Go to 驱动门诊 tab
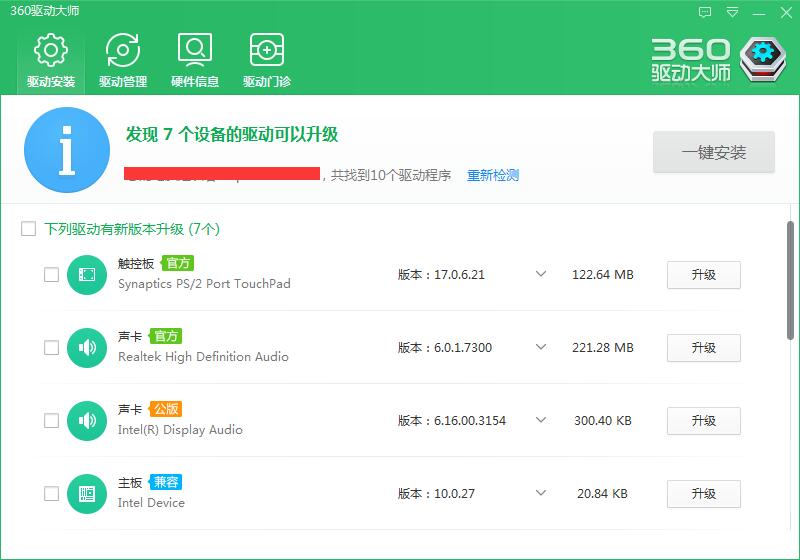This screenshot has height=560, width=800. pos(267,60)
